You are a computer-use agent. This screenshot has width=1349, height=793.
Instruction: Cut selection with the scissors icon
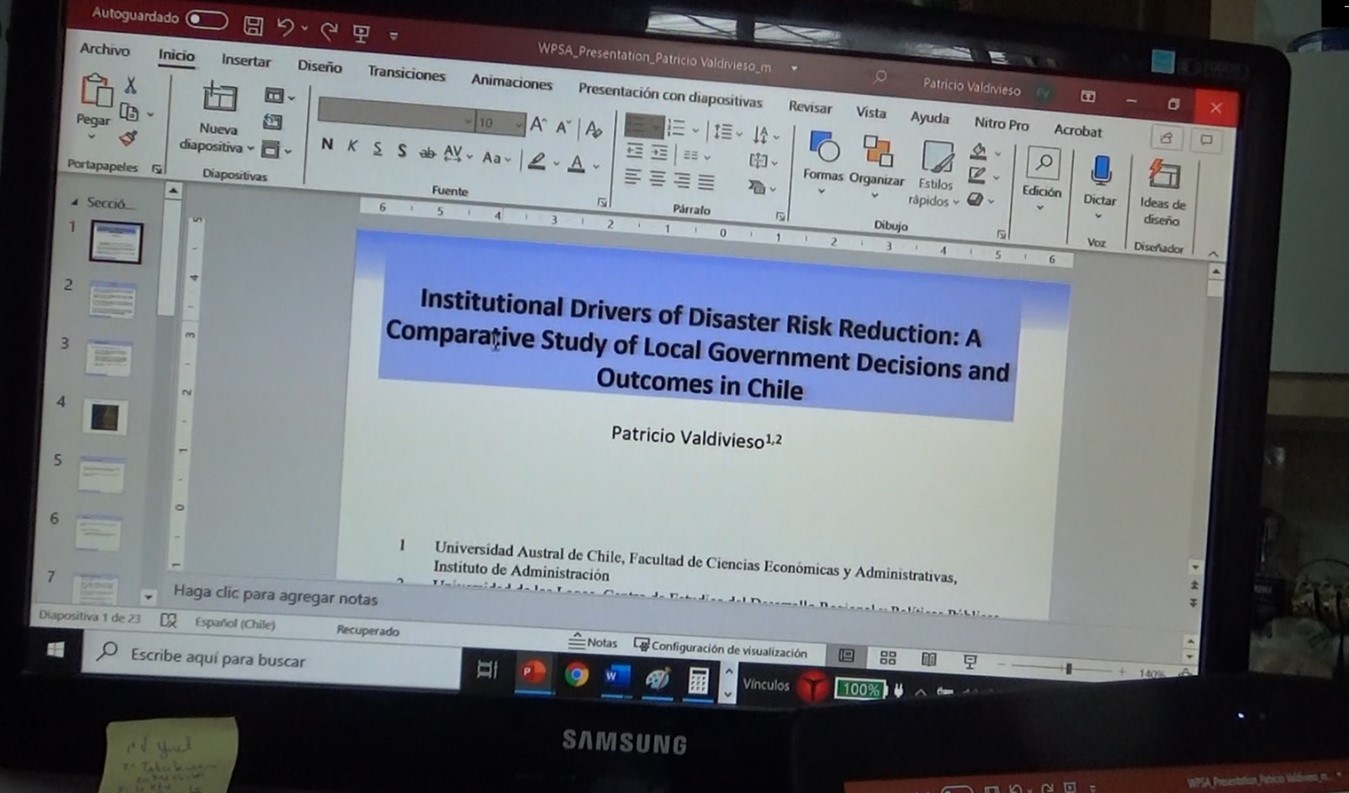pos(130,87)
